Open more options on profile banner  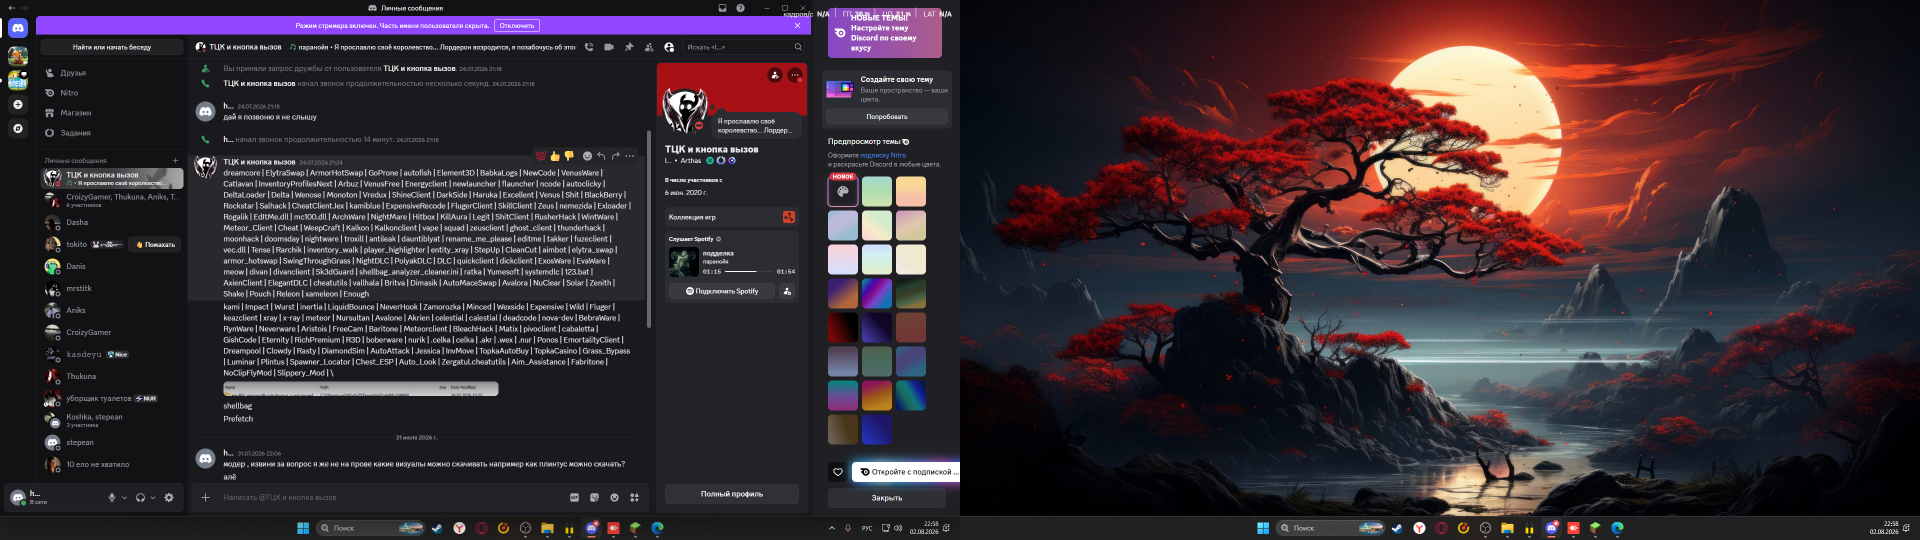coord(795,75)
